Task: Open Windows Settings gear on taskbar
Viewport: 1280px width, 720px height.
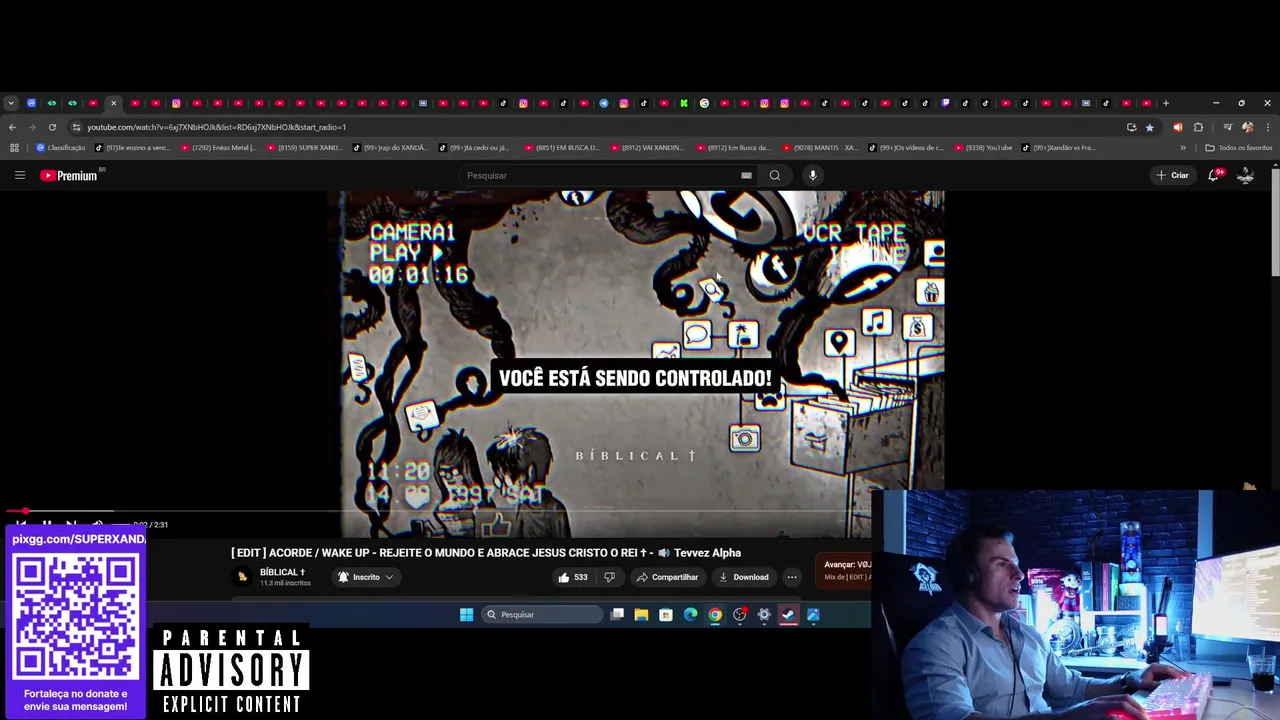Action: click(x=764, y=614)
